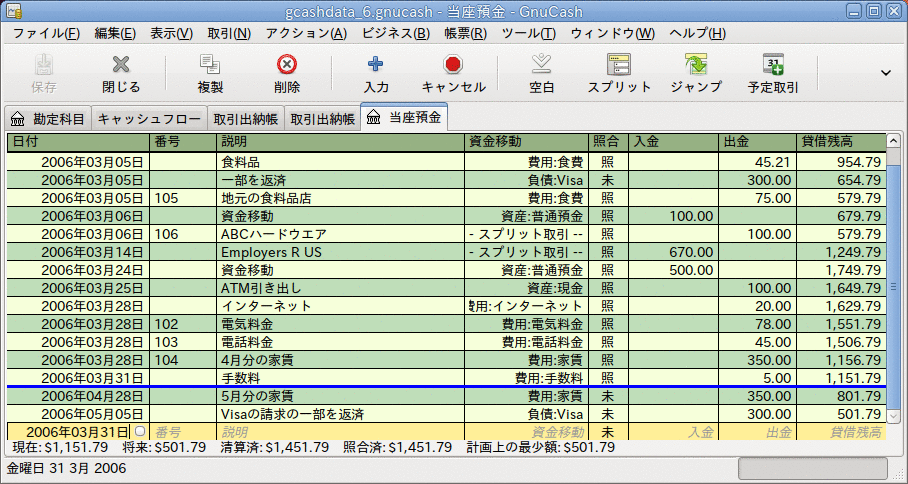This screenshot has width=908, height=484.
Task: Open the ビジネス(B) menu
Action: click(395, 33)
